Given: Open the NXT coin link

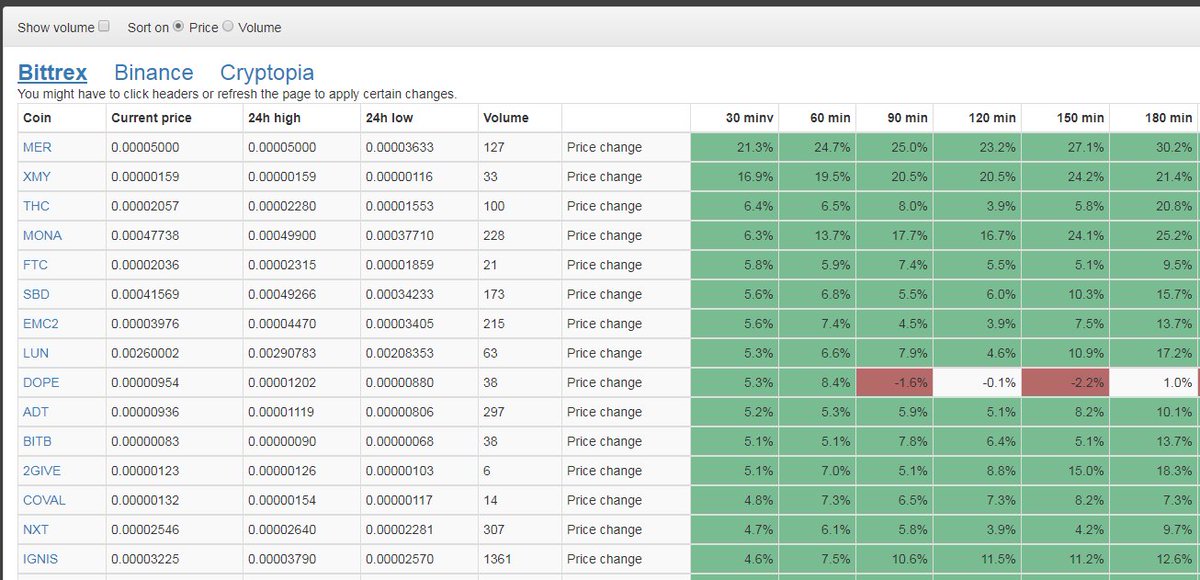Looking at the screenshot, I should tap(35, 530).
